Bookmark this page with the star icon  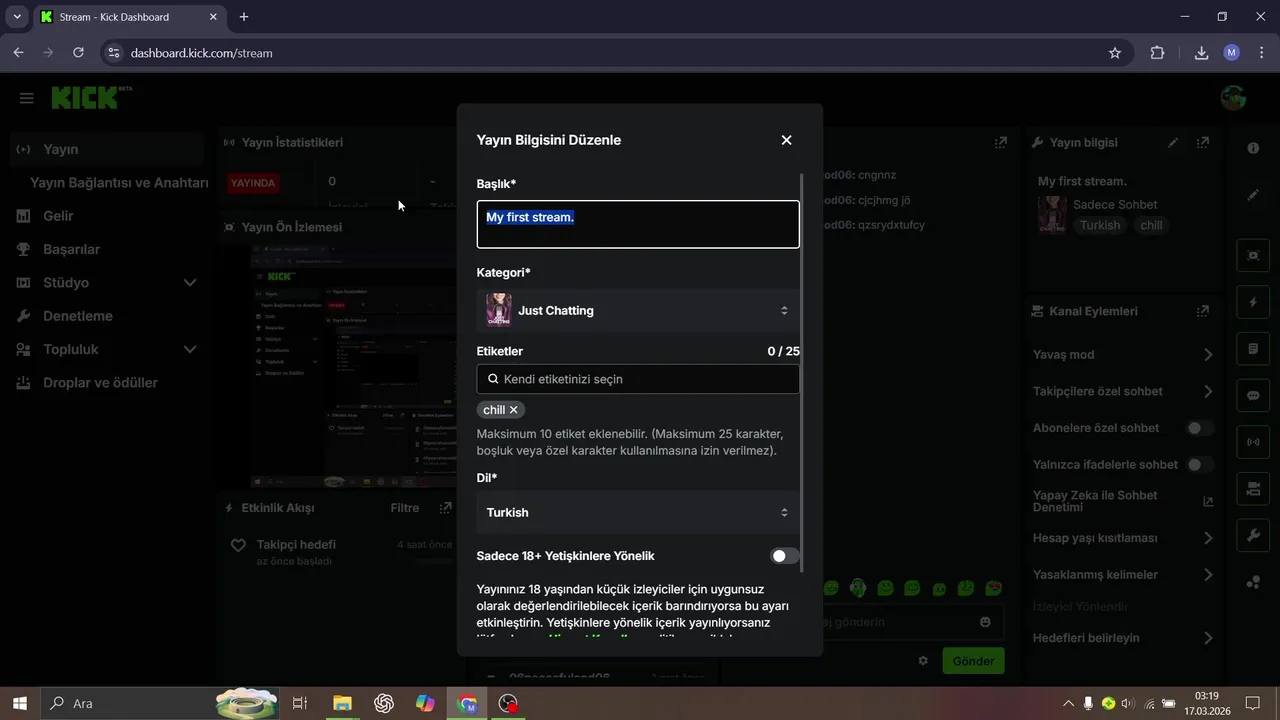click(x=1115, y=53)
